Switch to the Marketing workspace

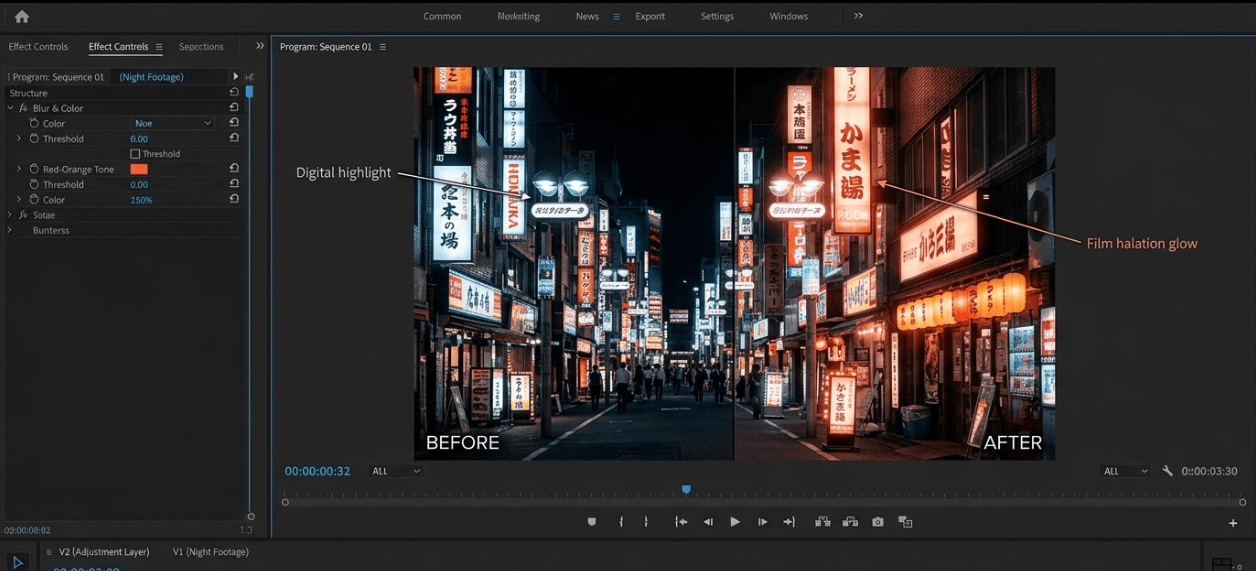(x=518, y=16)
